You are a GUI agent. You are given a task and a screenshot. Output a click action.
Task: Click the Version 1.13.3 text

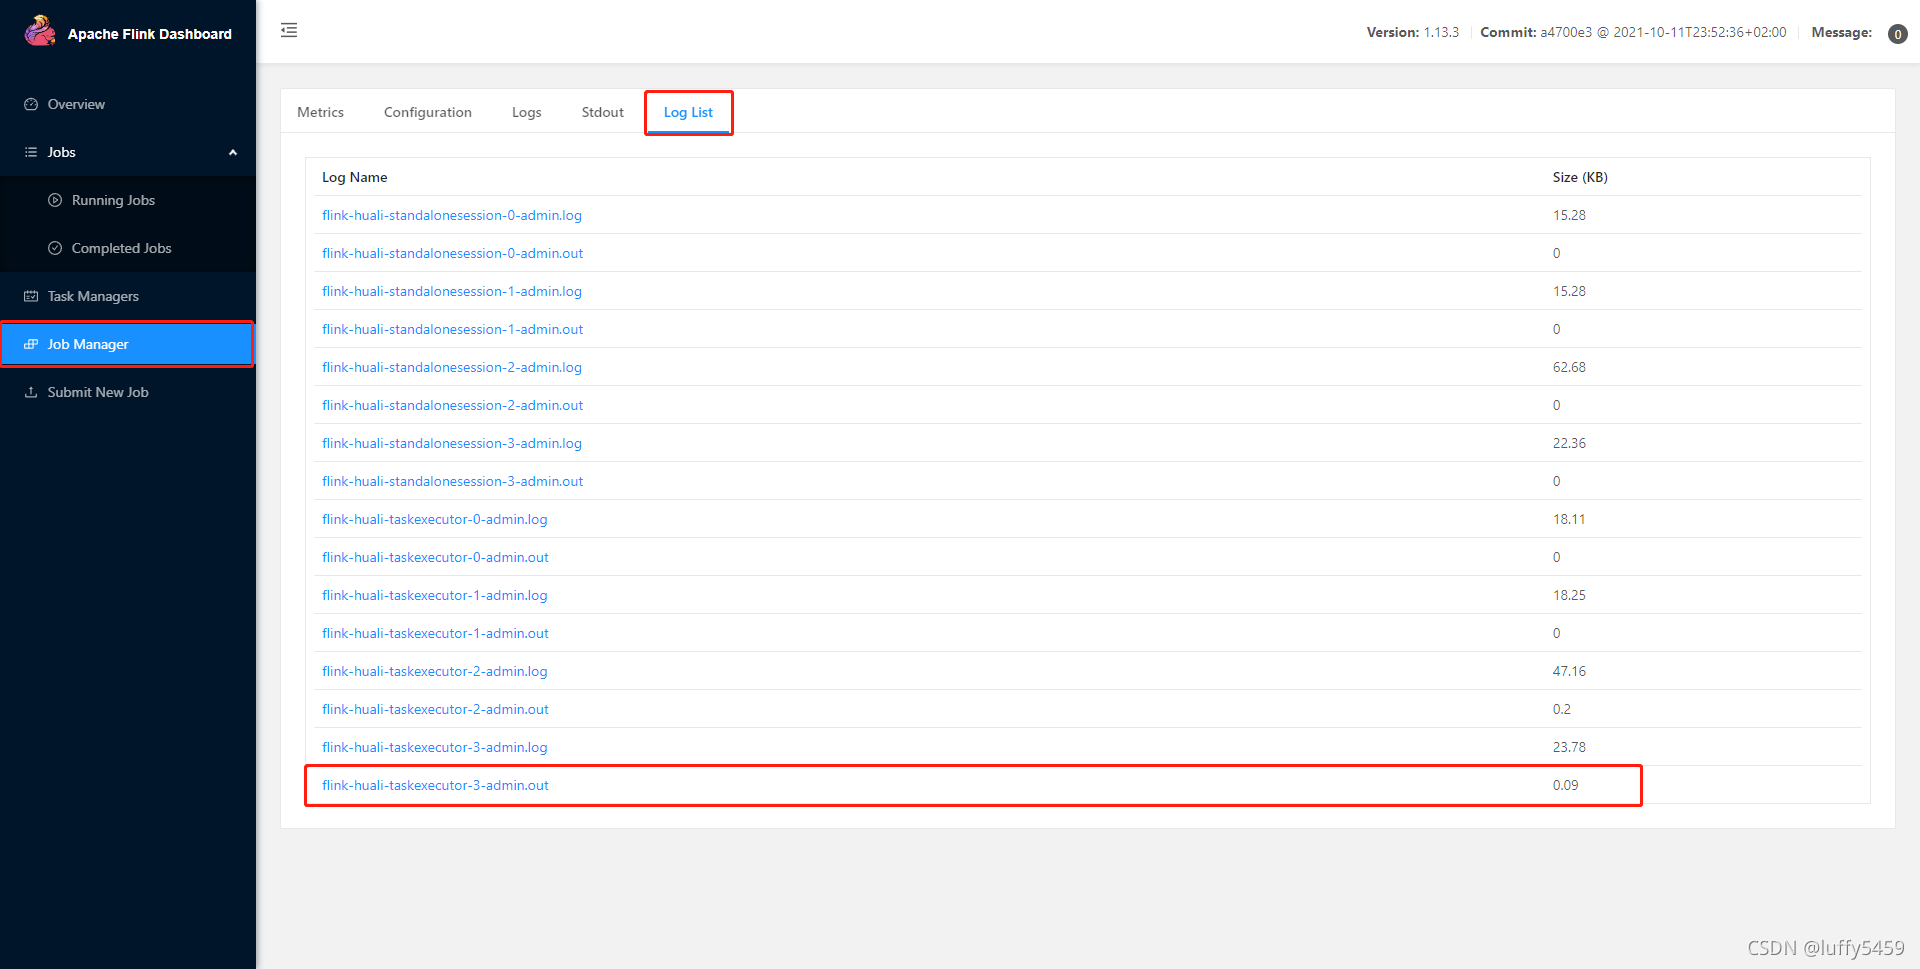coord(1413,32)
